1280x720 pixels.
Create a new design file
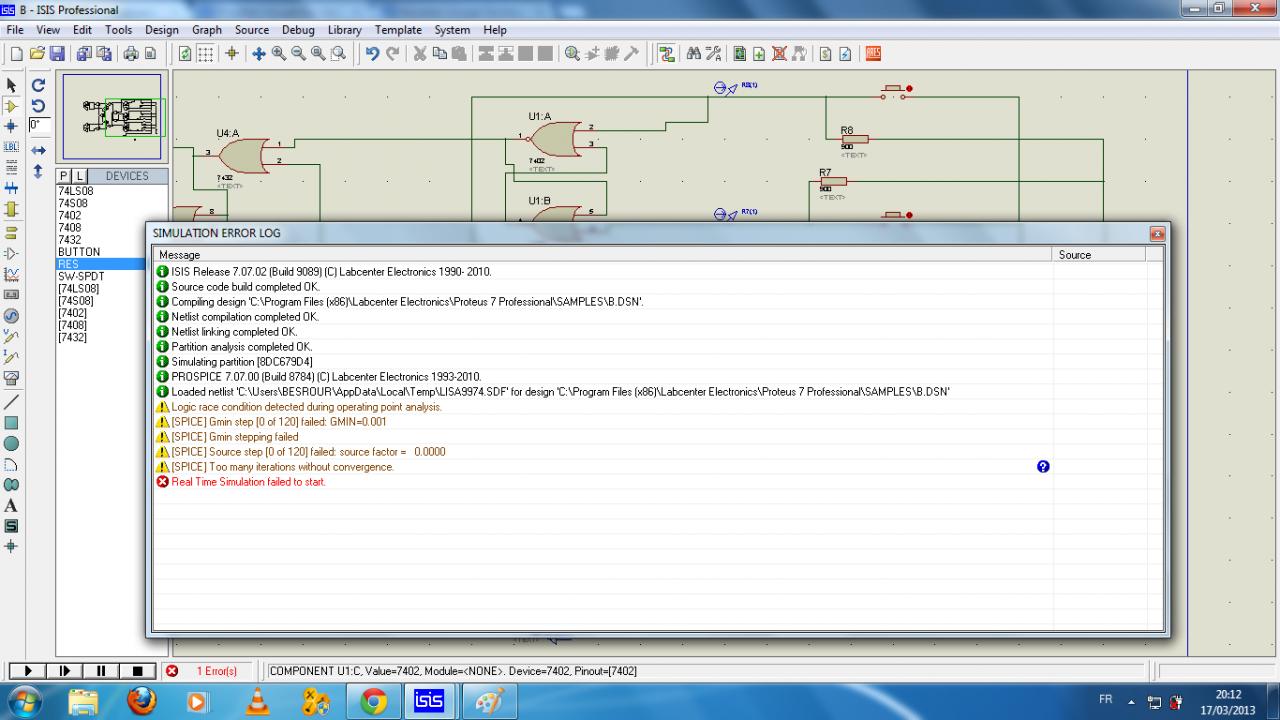pos(17,53)
